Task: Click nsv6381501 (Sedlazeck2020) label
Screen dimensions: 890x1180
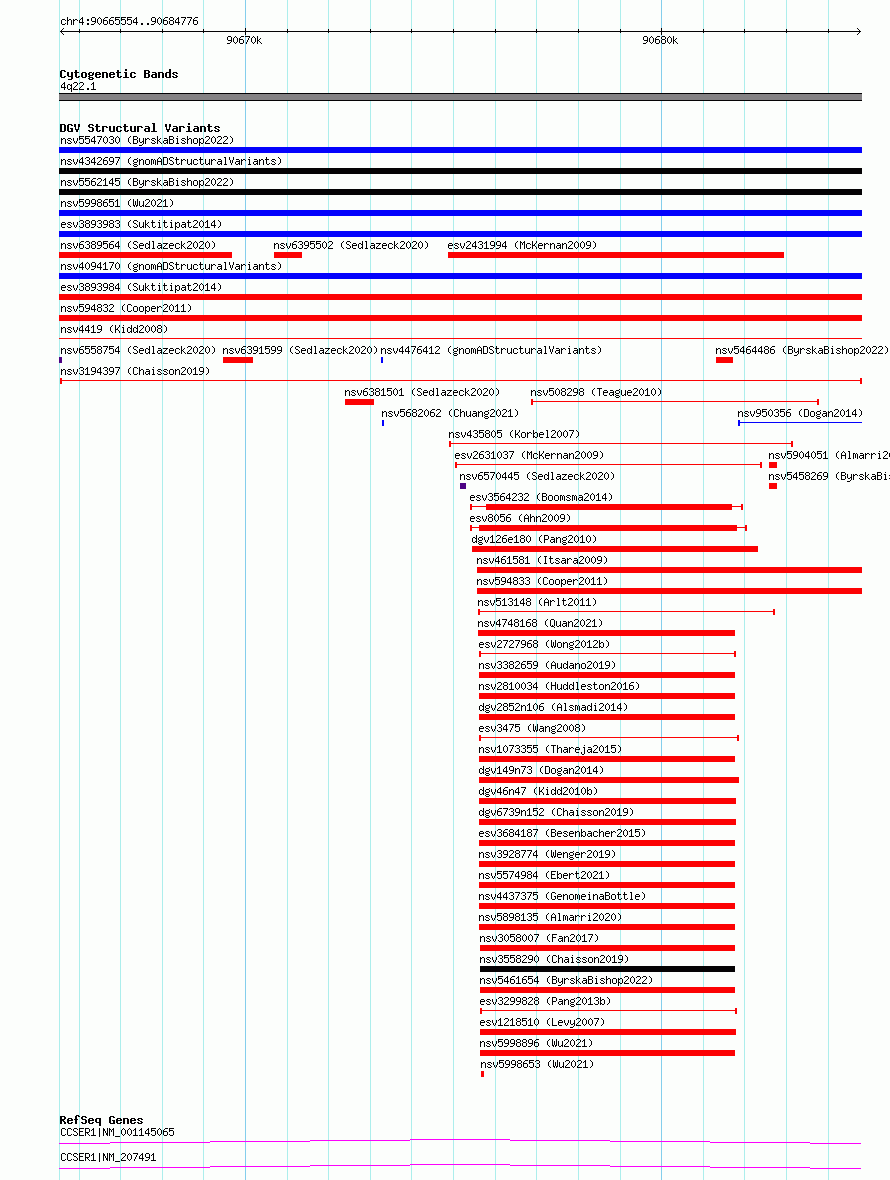Action: click(422, 393)
